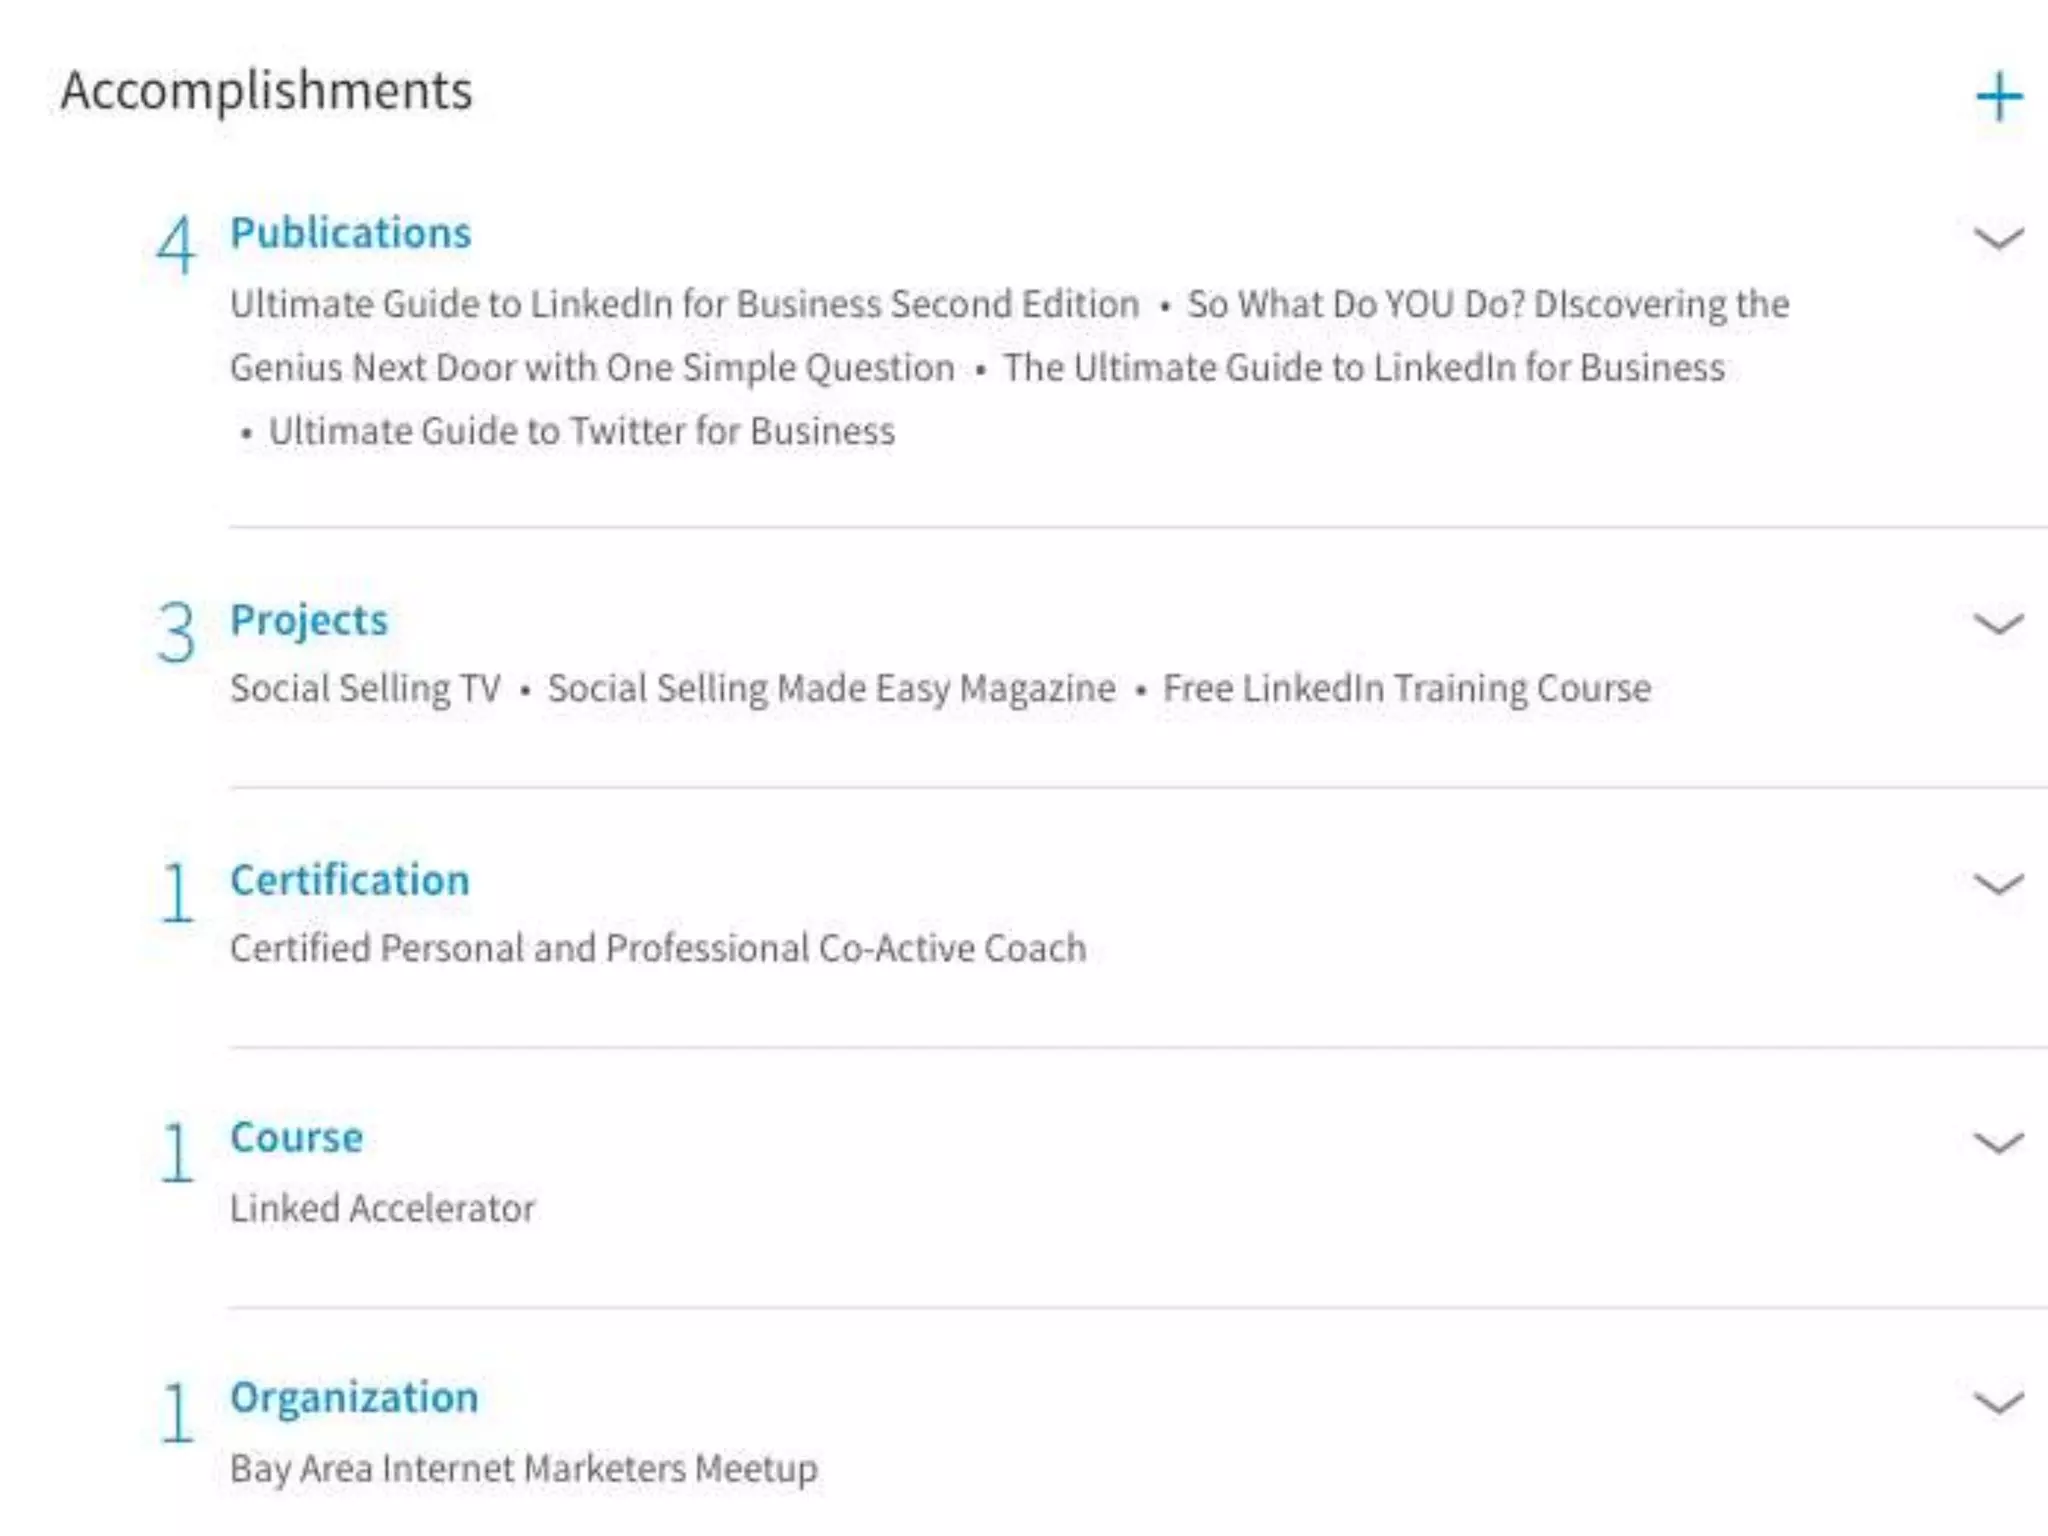This screenshot has width=2048, height=1536.
Task: Expand the Publications section chevron
Action: coord(1998,239)
